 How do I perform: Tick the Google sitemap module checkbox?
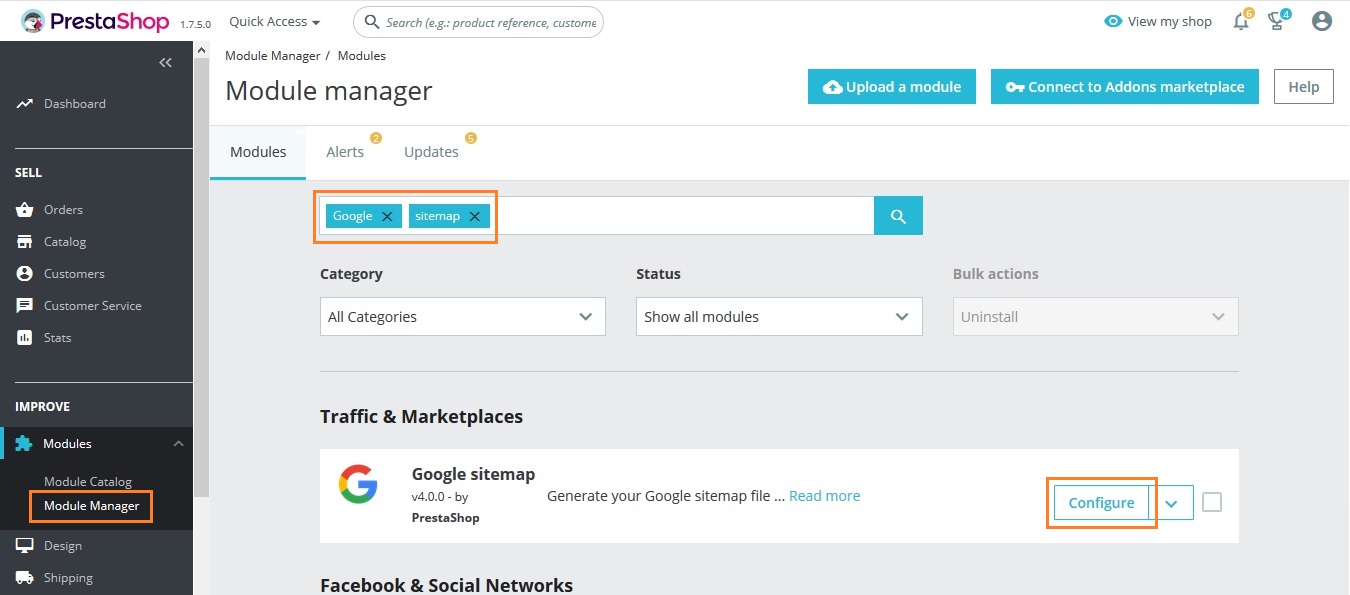(1212, 502)
